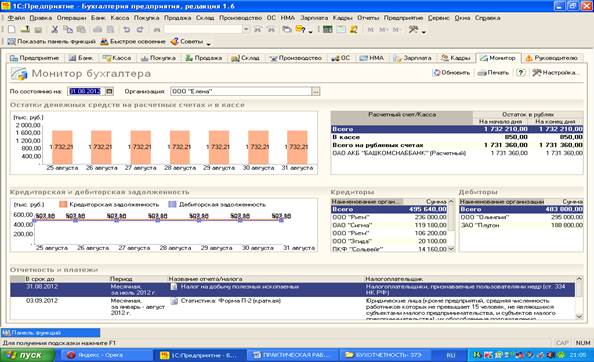Open Настройка settings button

(x=555, y=73)
